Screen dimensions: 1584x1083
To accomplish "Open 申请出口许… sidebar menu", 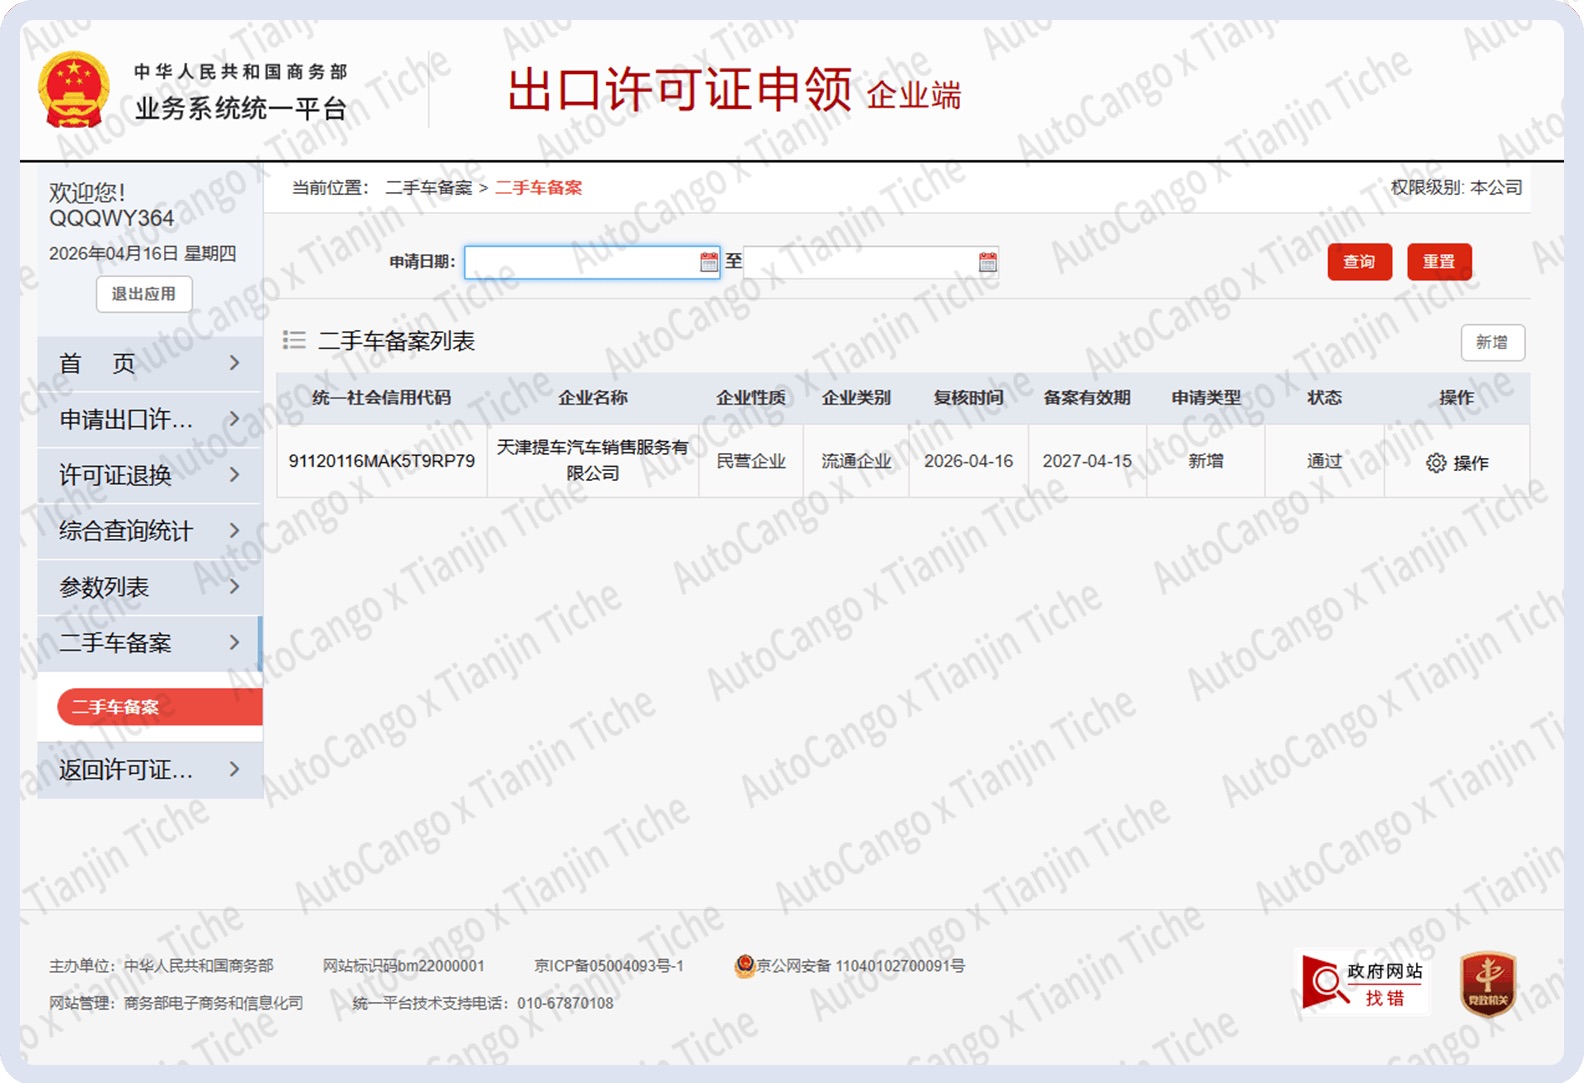I will click(x=149, y=419).
